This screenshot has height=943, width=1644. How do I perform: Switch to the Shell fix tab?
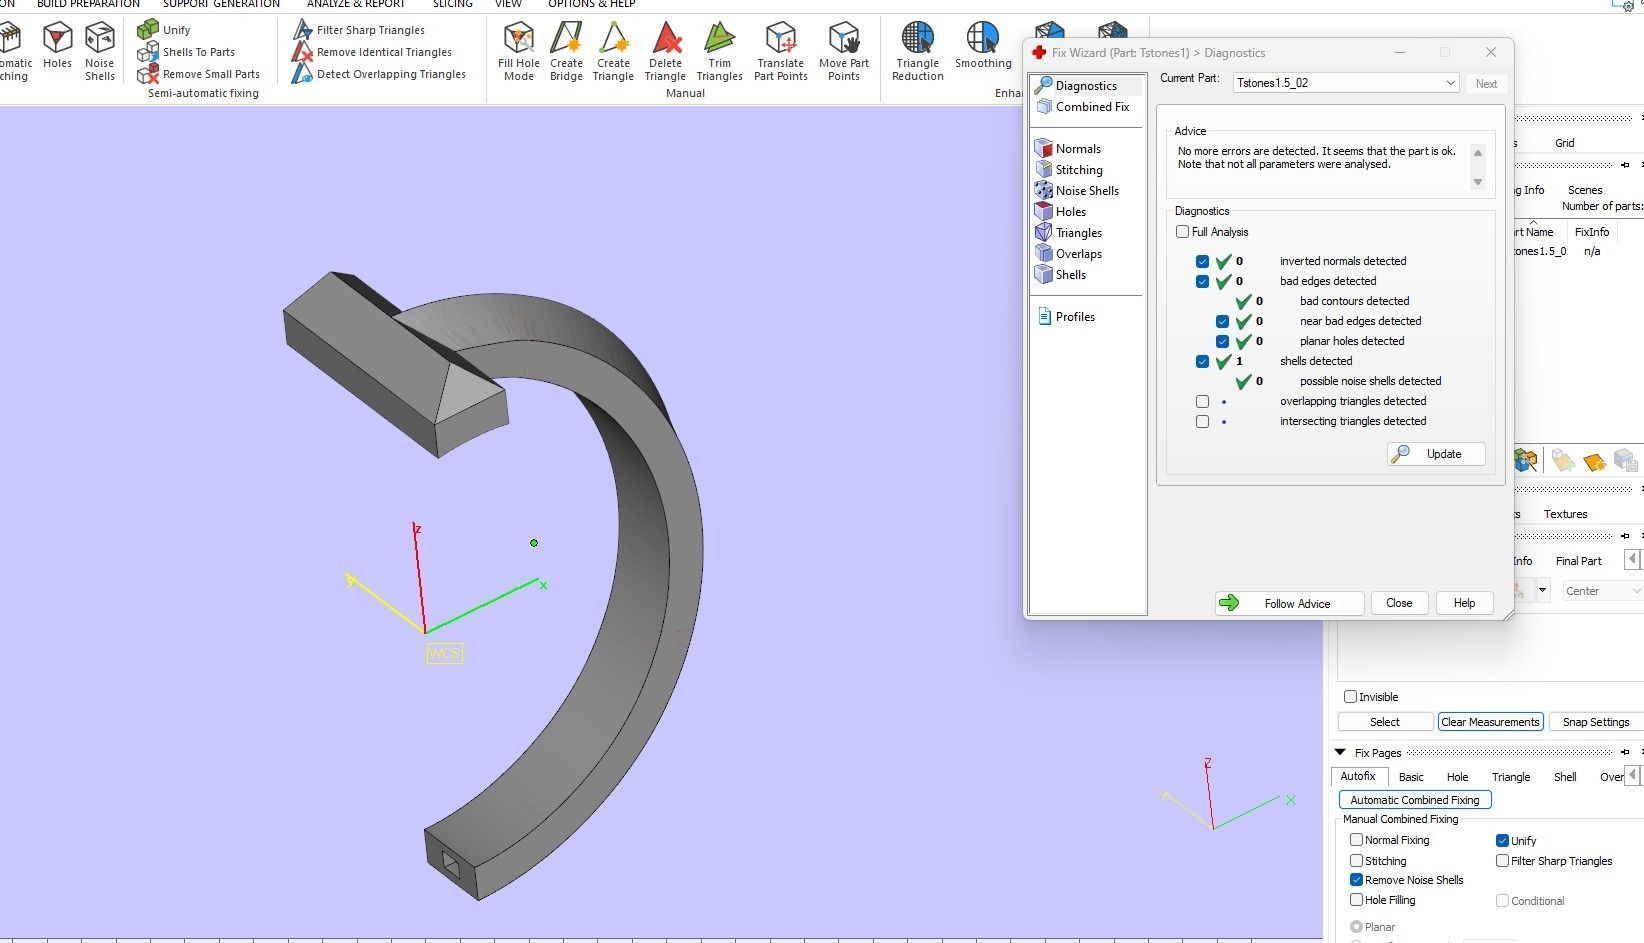tap(1565, 777)
